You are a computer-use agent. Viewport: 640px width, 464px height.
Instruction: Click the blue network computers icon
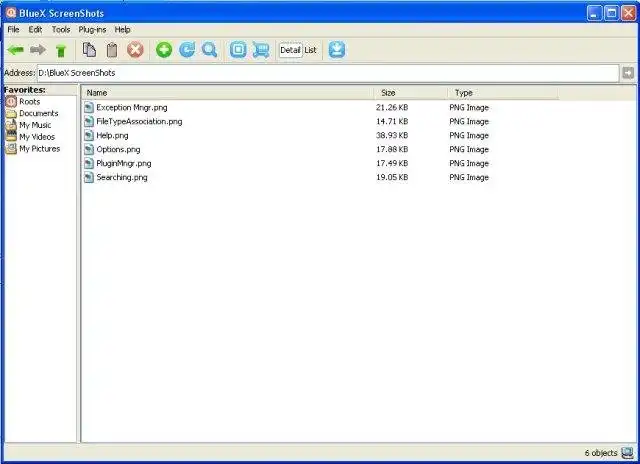coord(261,50)
